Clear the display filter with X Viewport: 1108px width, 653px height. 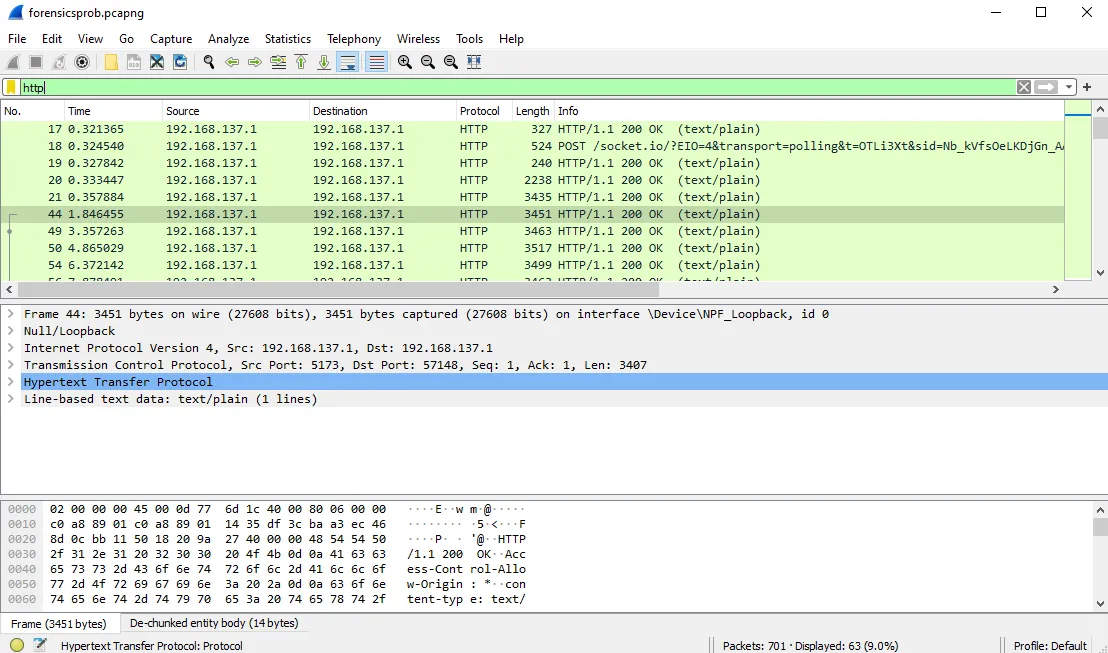[x=1024, y=87]
